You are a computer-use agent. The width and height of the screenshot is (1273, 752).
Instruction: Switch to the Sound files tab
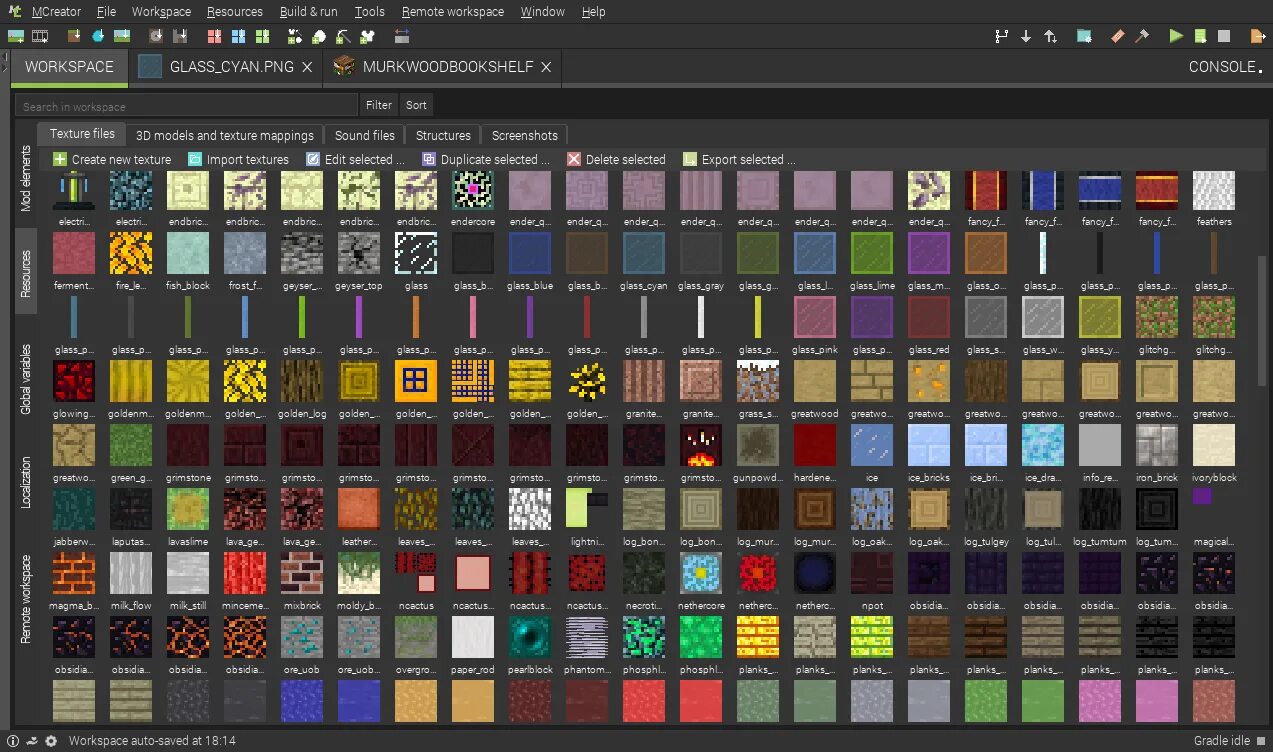364,135
